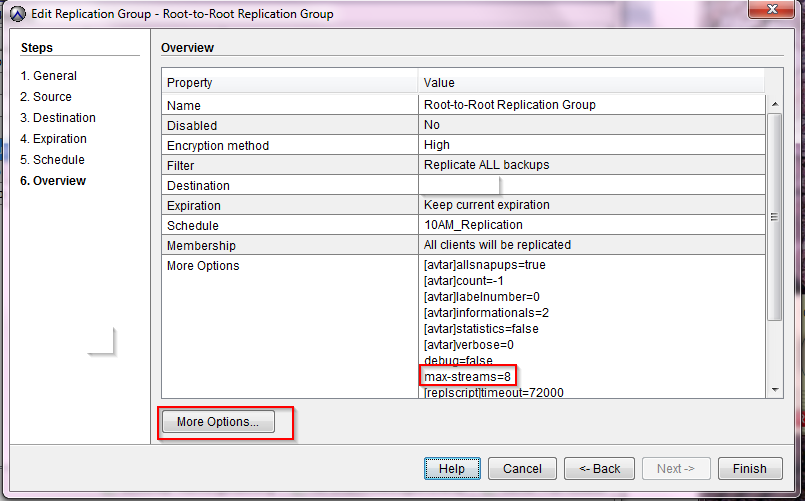Select 'Keep current expiration' value
The image size is (805, 501).
click(592, 205)
